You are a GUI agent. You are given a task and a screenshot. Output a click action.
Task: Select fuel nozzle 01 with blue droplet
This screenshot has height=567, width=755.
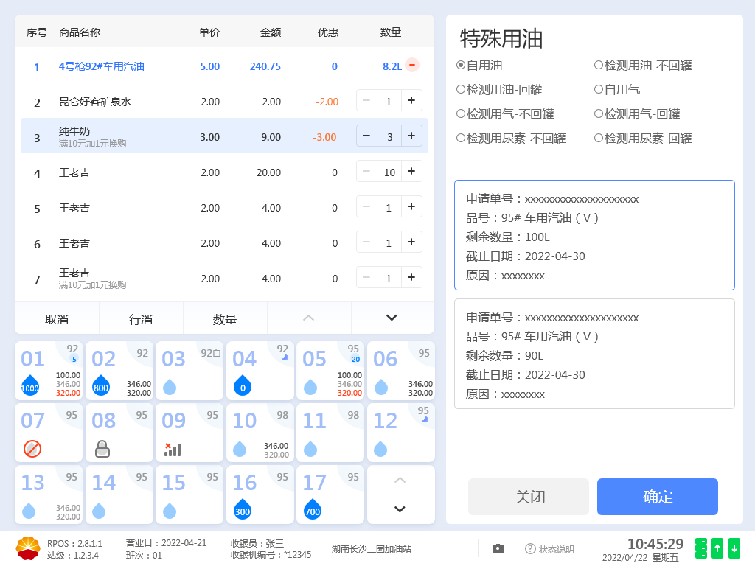pos(43,371)
